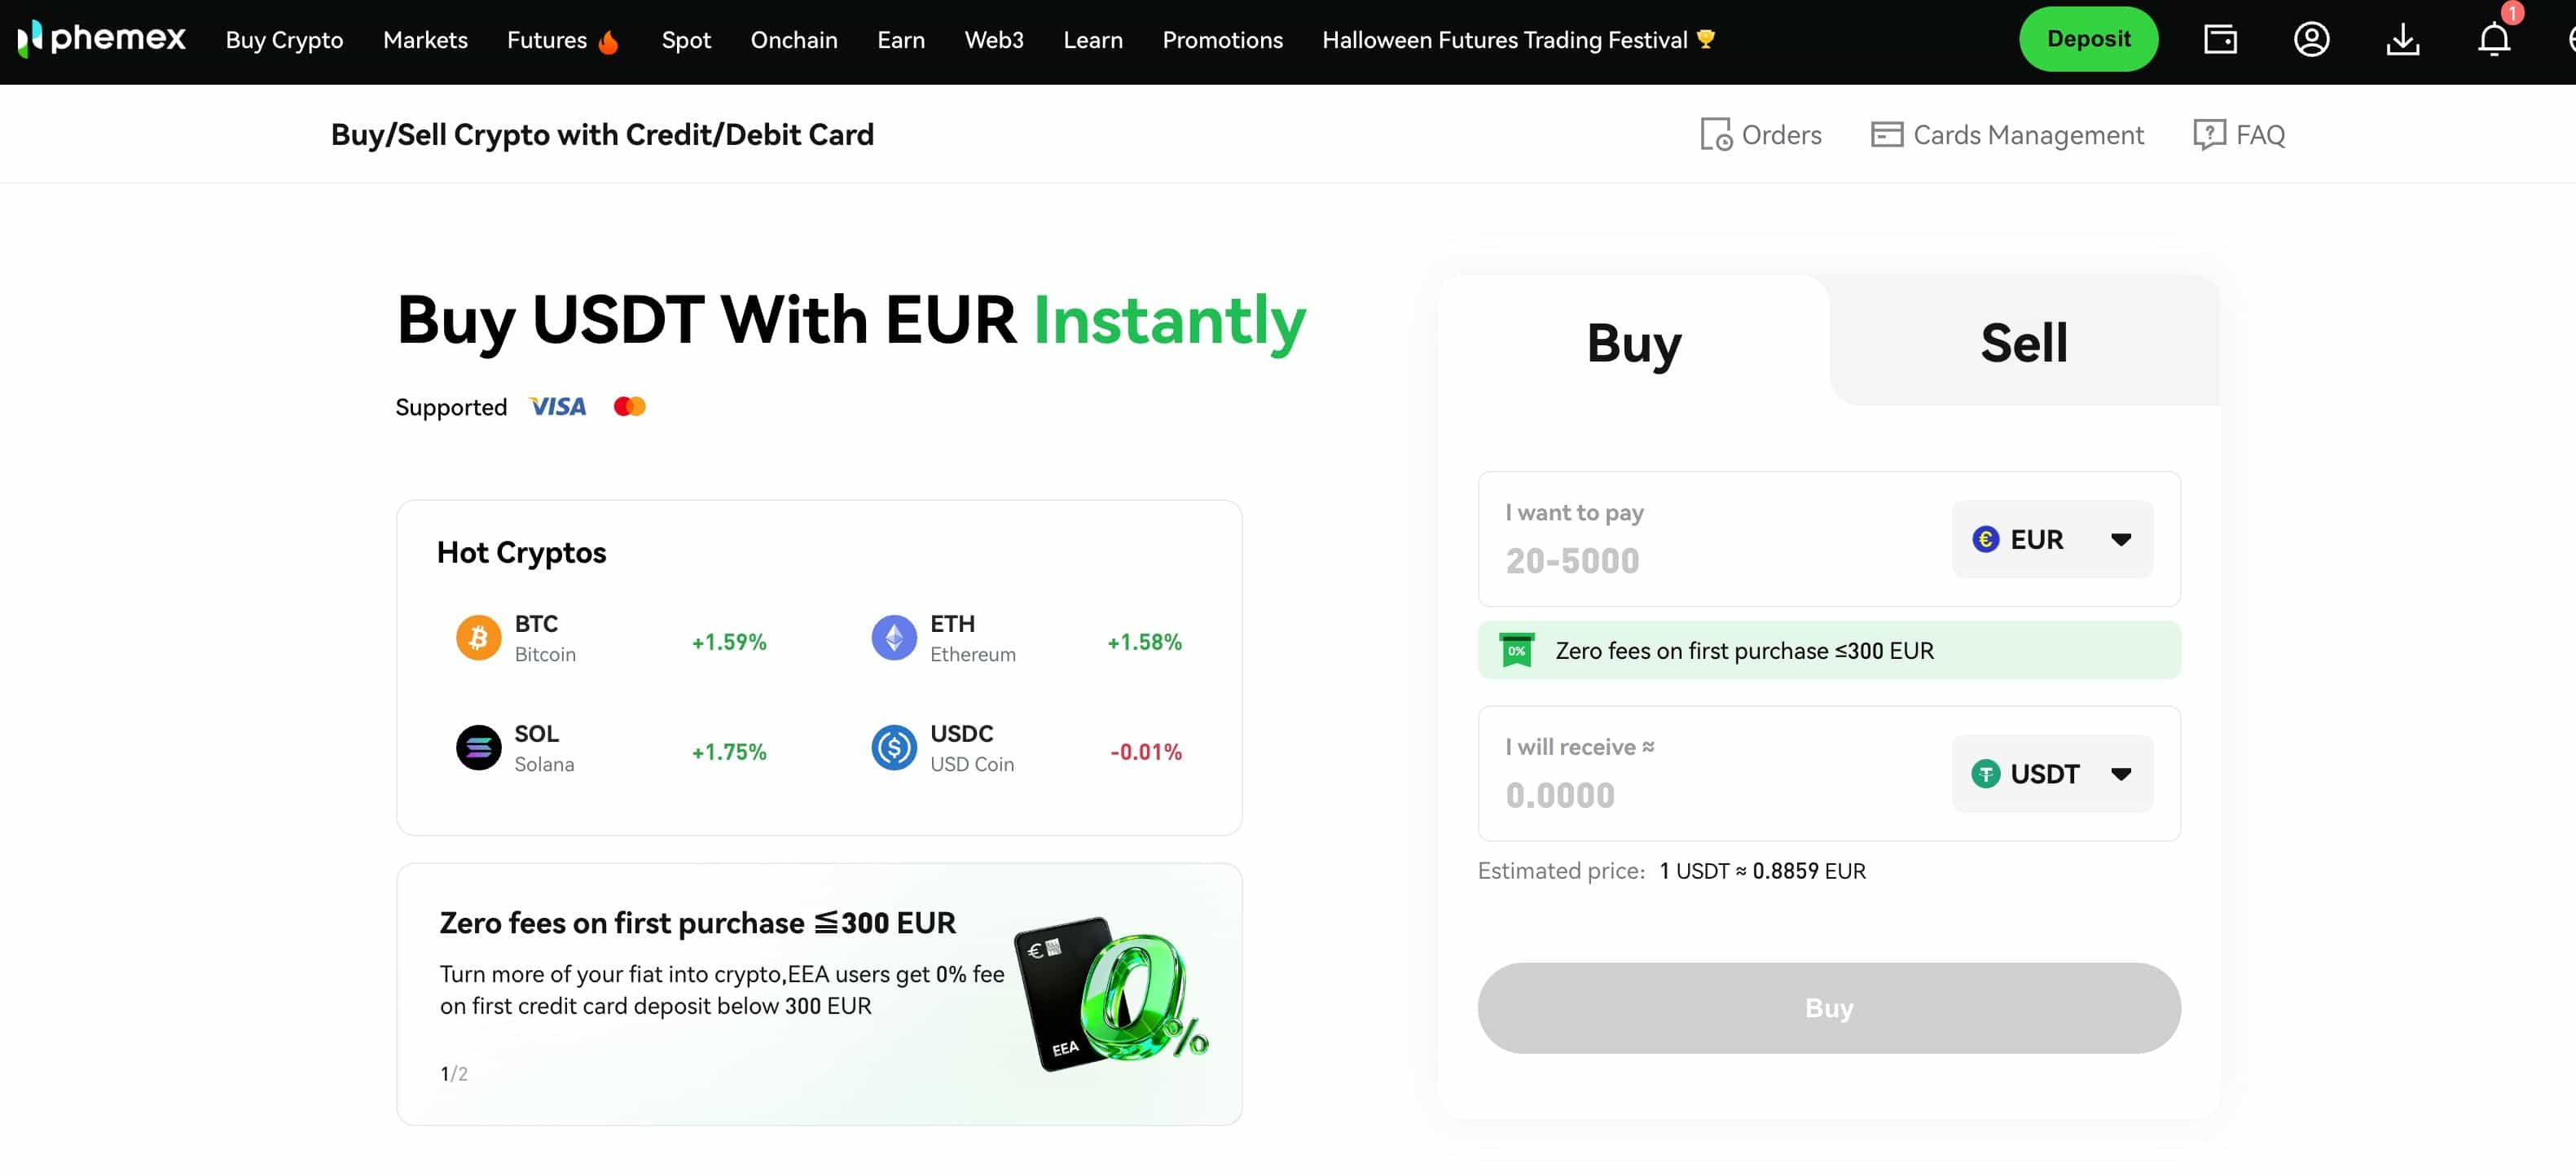Select the Solana coin icon
This screenshot has width=2576, height=1176.
(478, 748)
